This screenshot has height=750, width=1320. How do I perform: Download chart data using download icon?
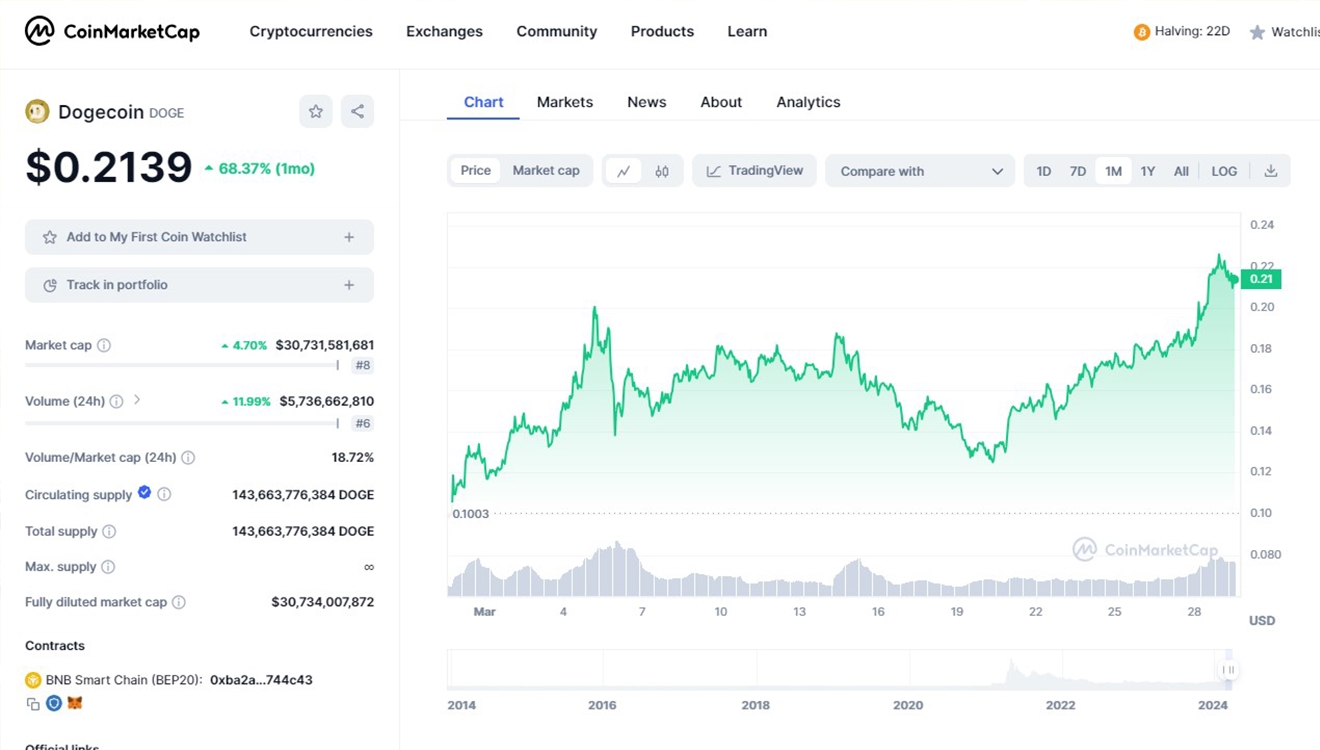(x=1270, y=171)
